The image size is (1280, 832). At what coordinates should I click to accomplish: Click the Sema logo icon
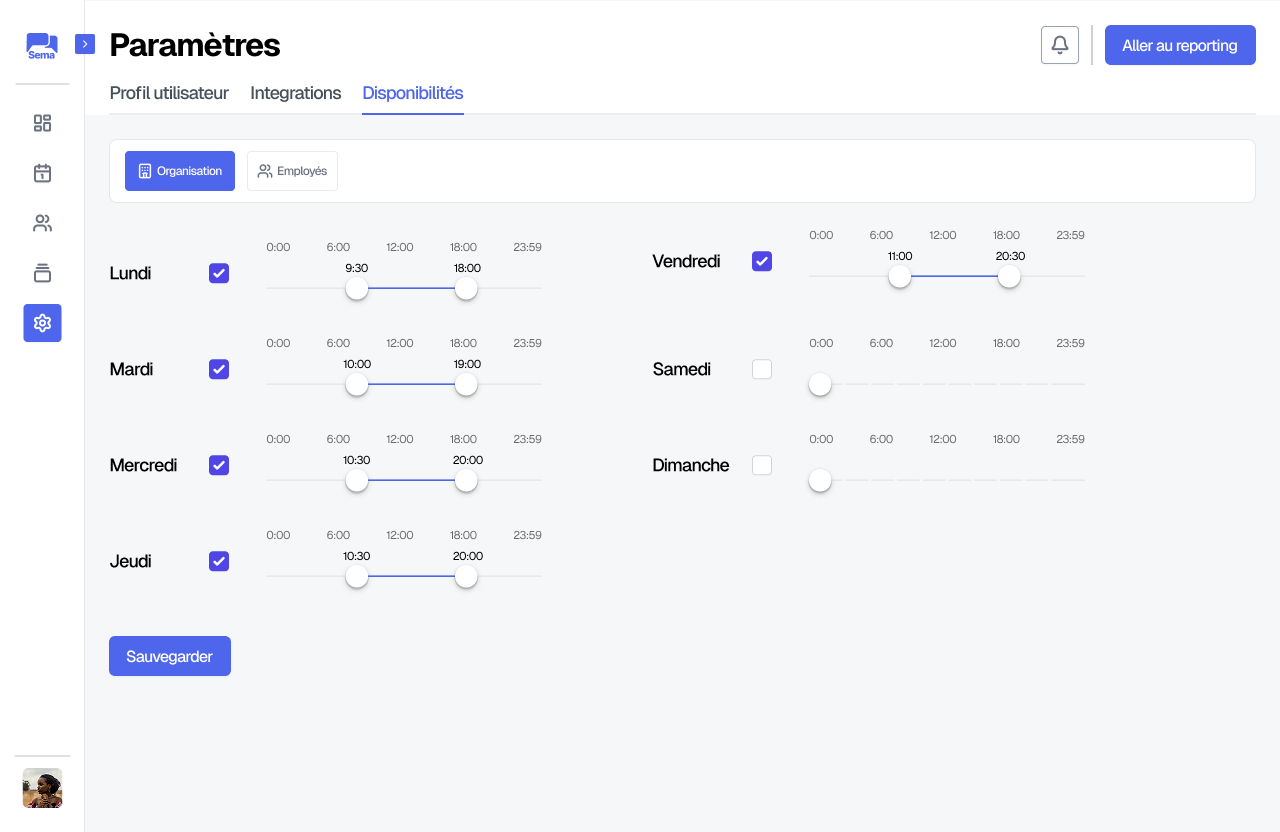coord(42,45)
